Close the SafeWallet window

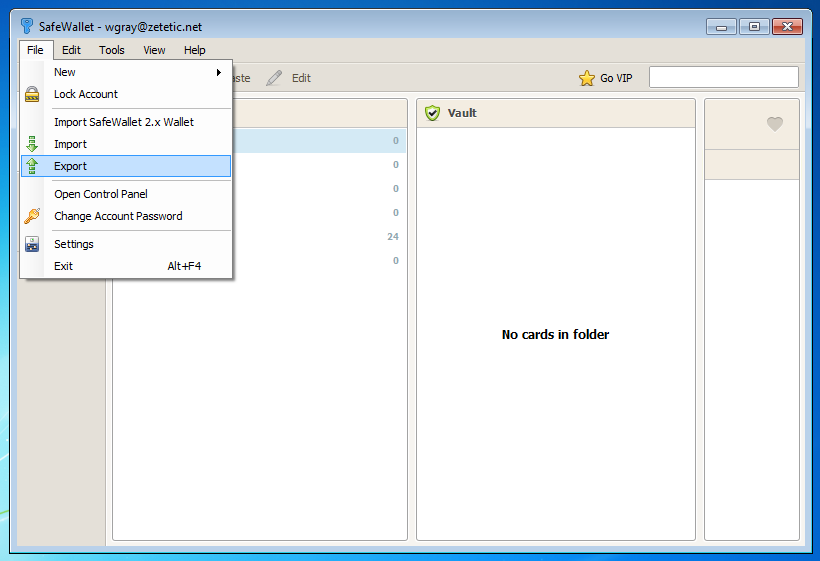click(x=788, y=27)
